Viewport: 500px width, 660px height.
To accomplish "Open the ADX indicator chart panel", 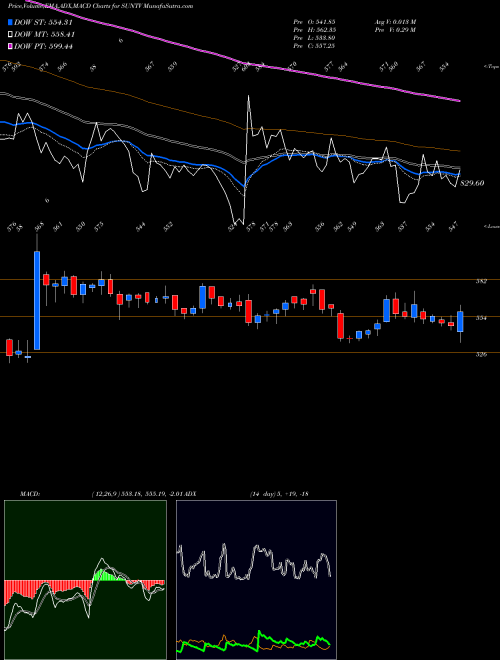I will pos(256,580).
